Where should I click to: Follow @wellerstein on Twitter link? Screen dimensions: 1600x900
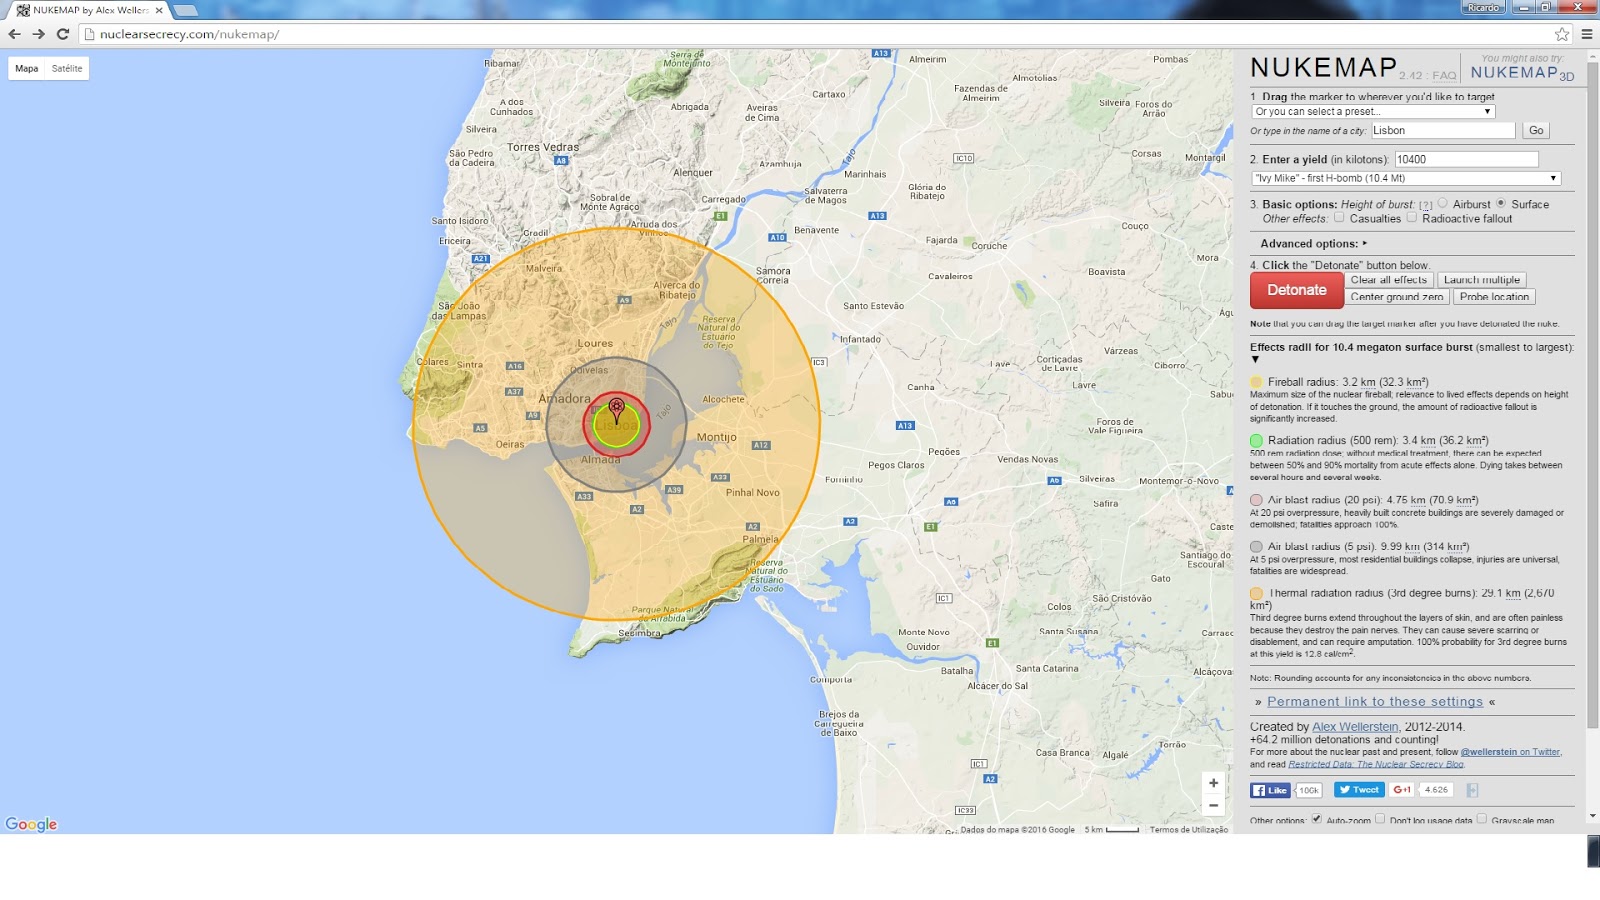[1510, 752]
